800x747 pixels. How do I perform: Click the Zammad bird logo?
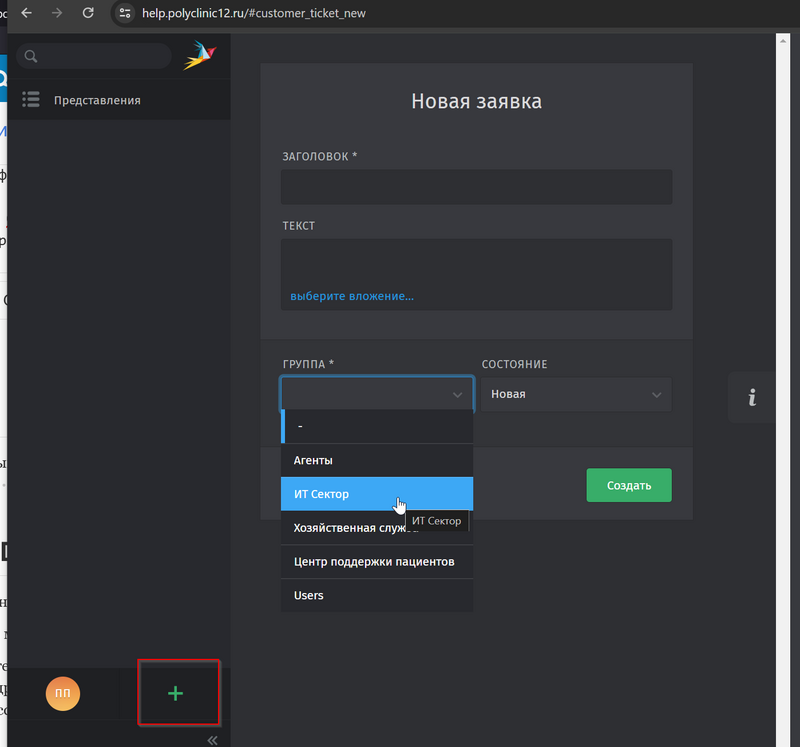200,55
